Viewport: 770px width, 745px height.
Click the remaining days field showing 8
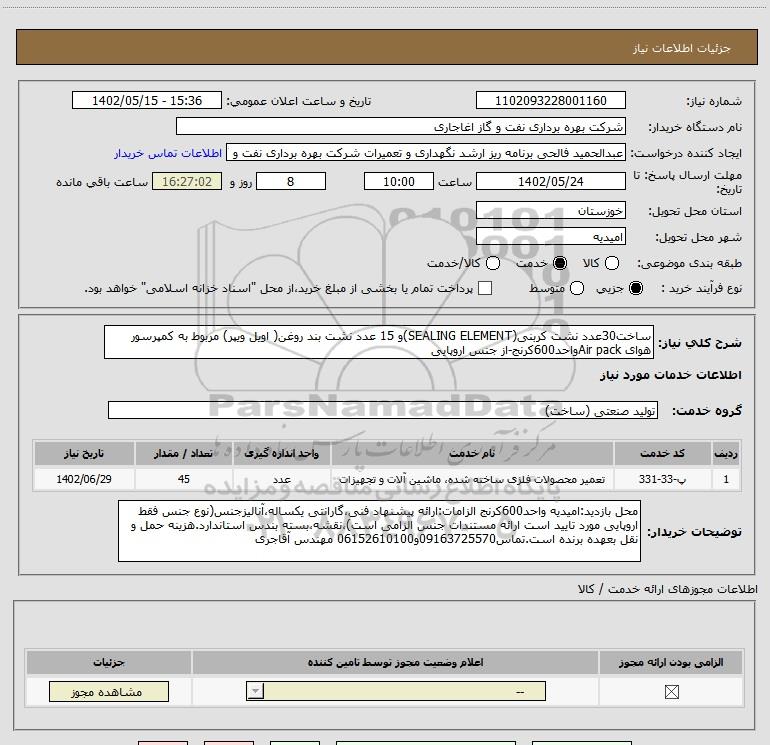tap(291, 181)
